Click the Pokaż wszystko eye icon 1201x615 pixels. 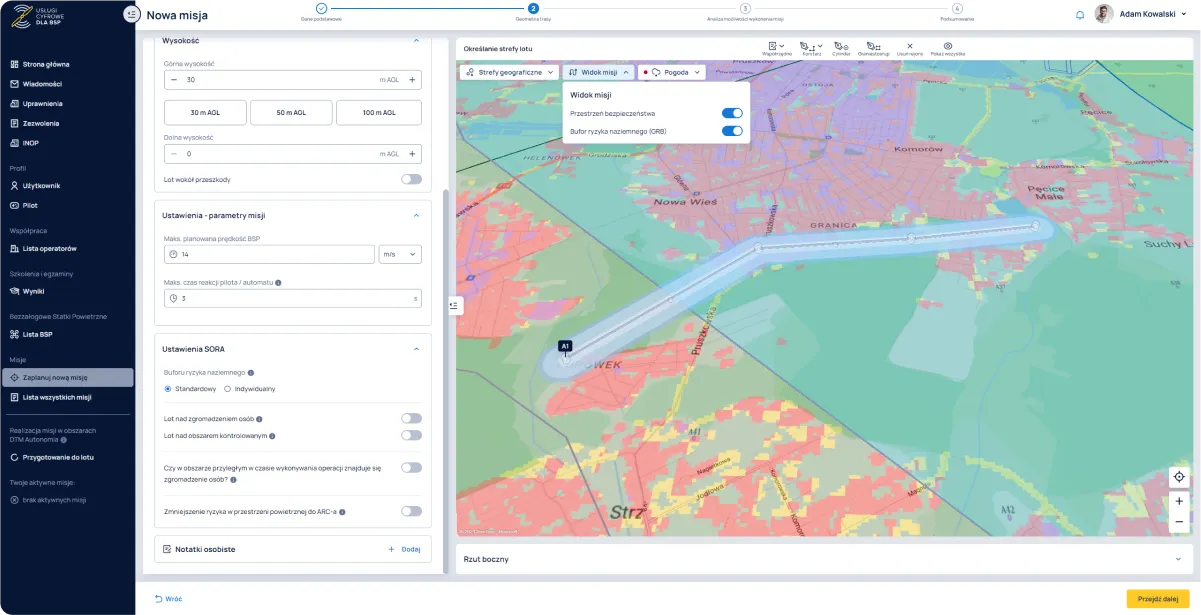tap(947, 46)
